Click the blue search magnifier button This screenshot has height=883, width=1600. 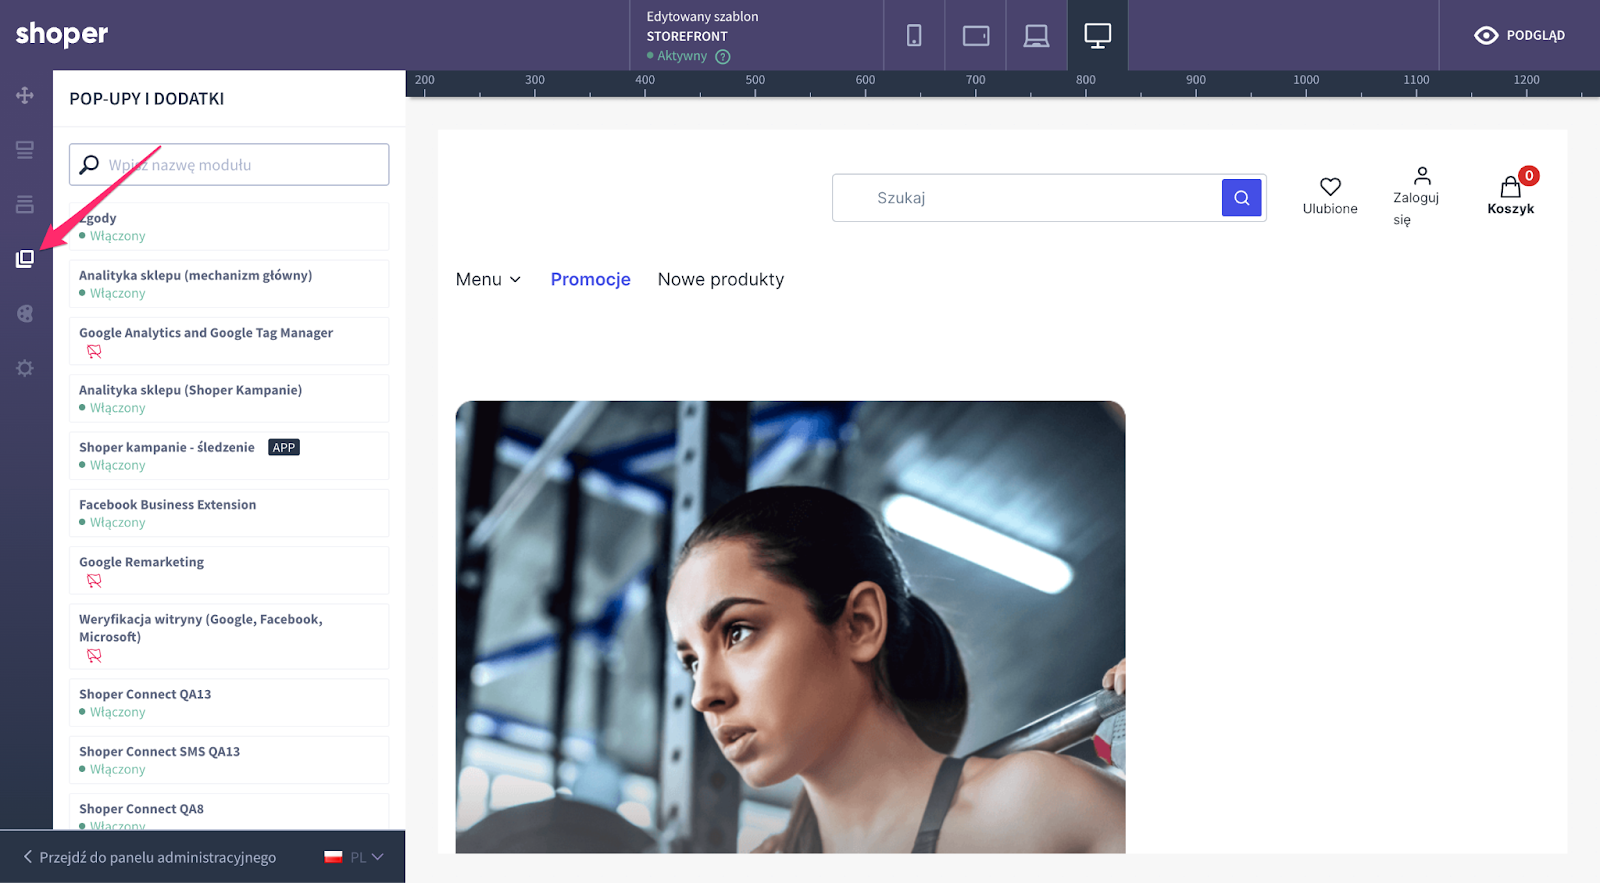click(x=1241, y=198)
